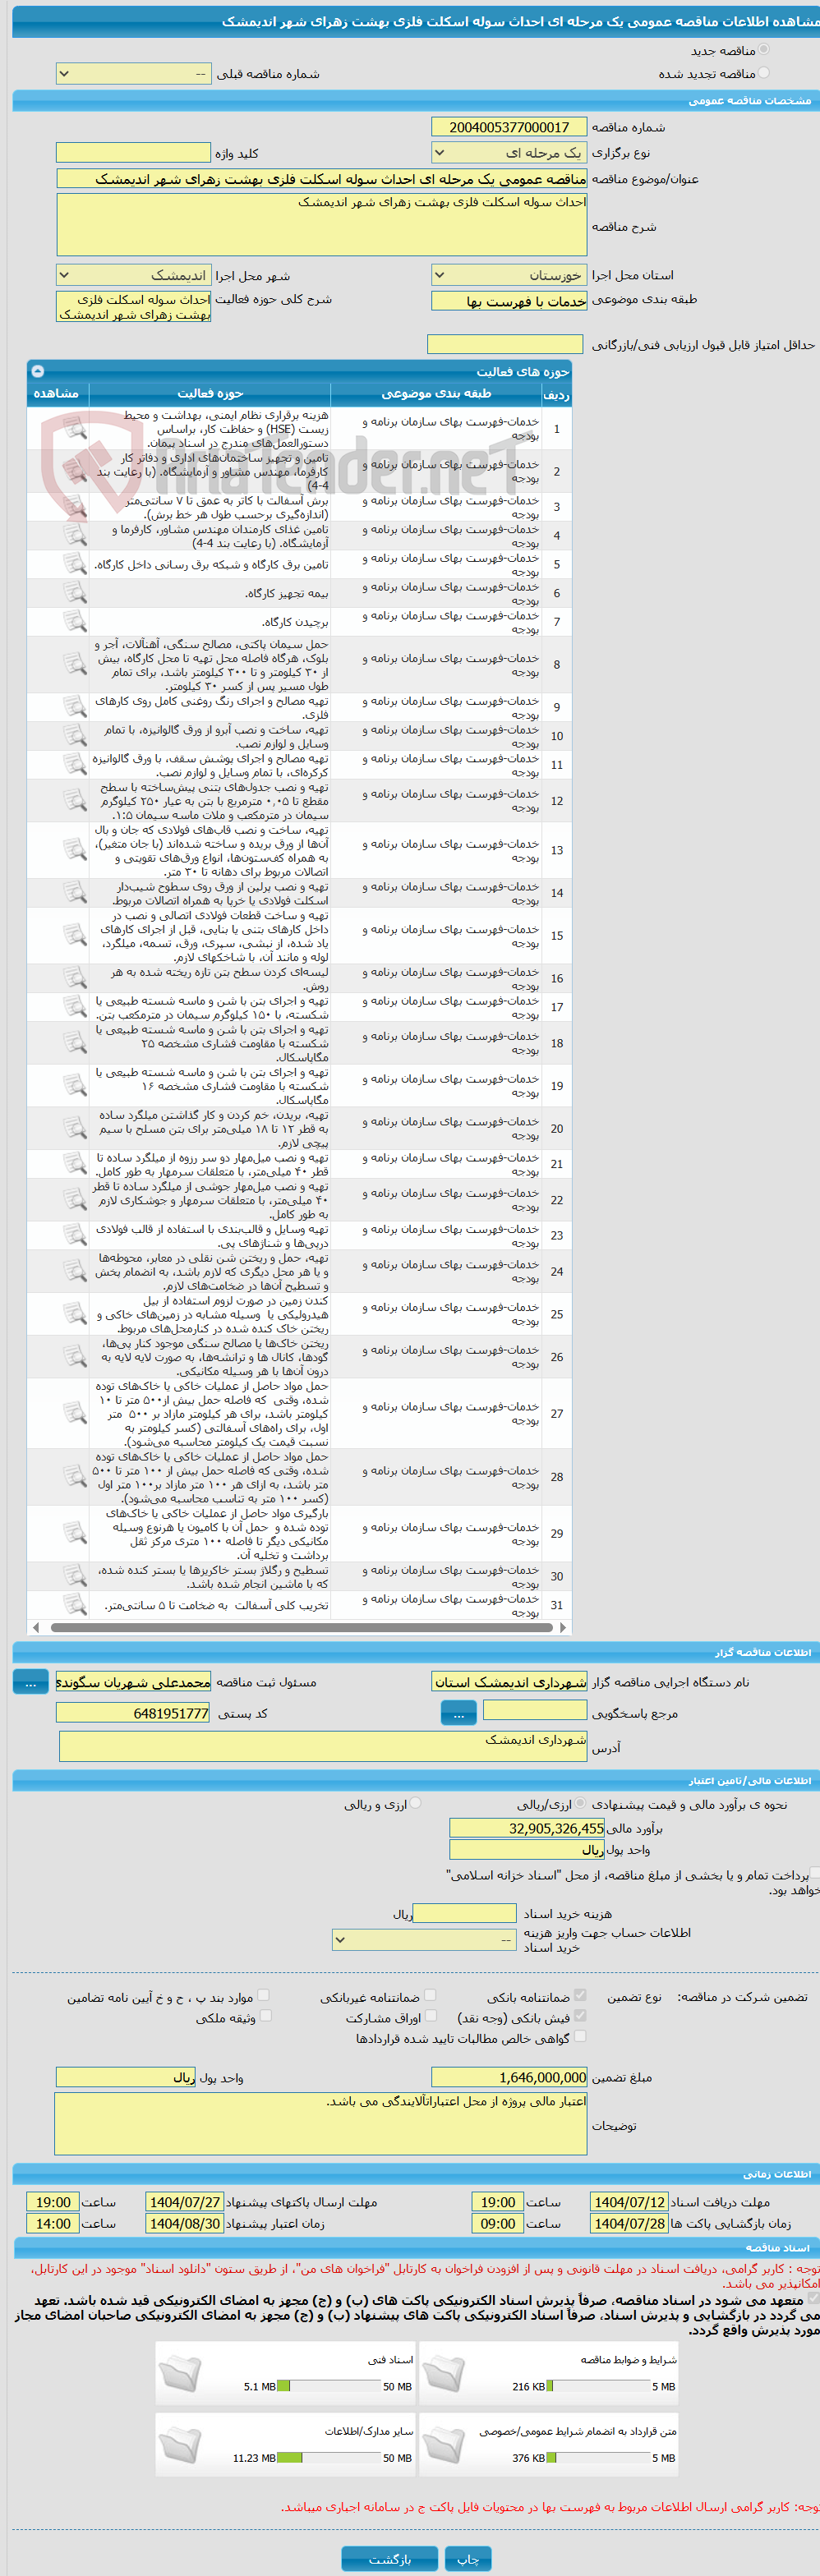Image resolution: width=820 pixels, height=2576 pixels.
Task: Open the view icon for activity row 8
Action: pyautogui.click(x=75, y=664)
